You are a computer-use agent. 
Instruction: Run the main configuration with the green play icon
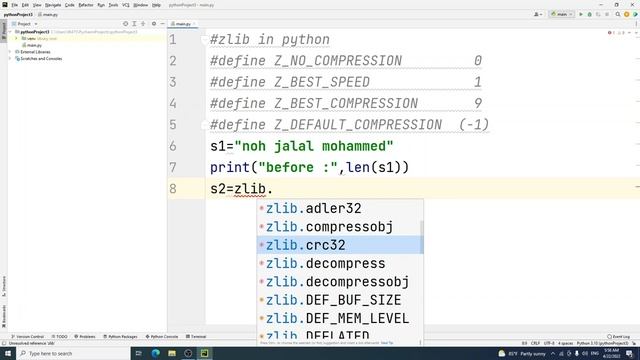click(581, 14)
